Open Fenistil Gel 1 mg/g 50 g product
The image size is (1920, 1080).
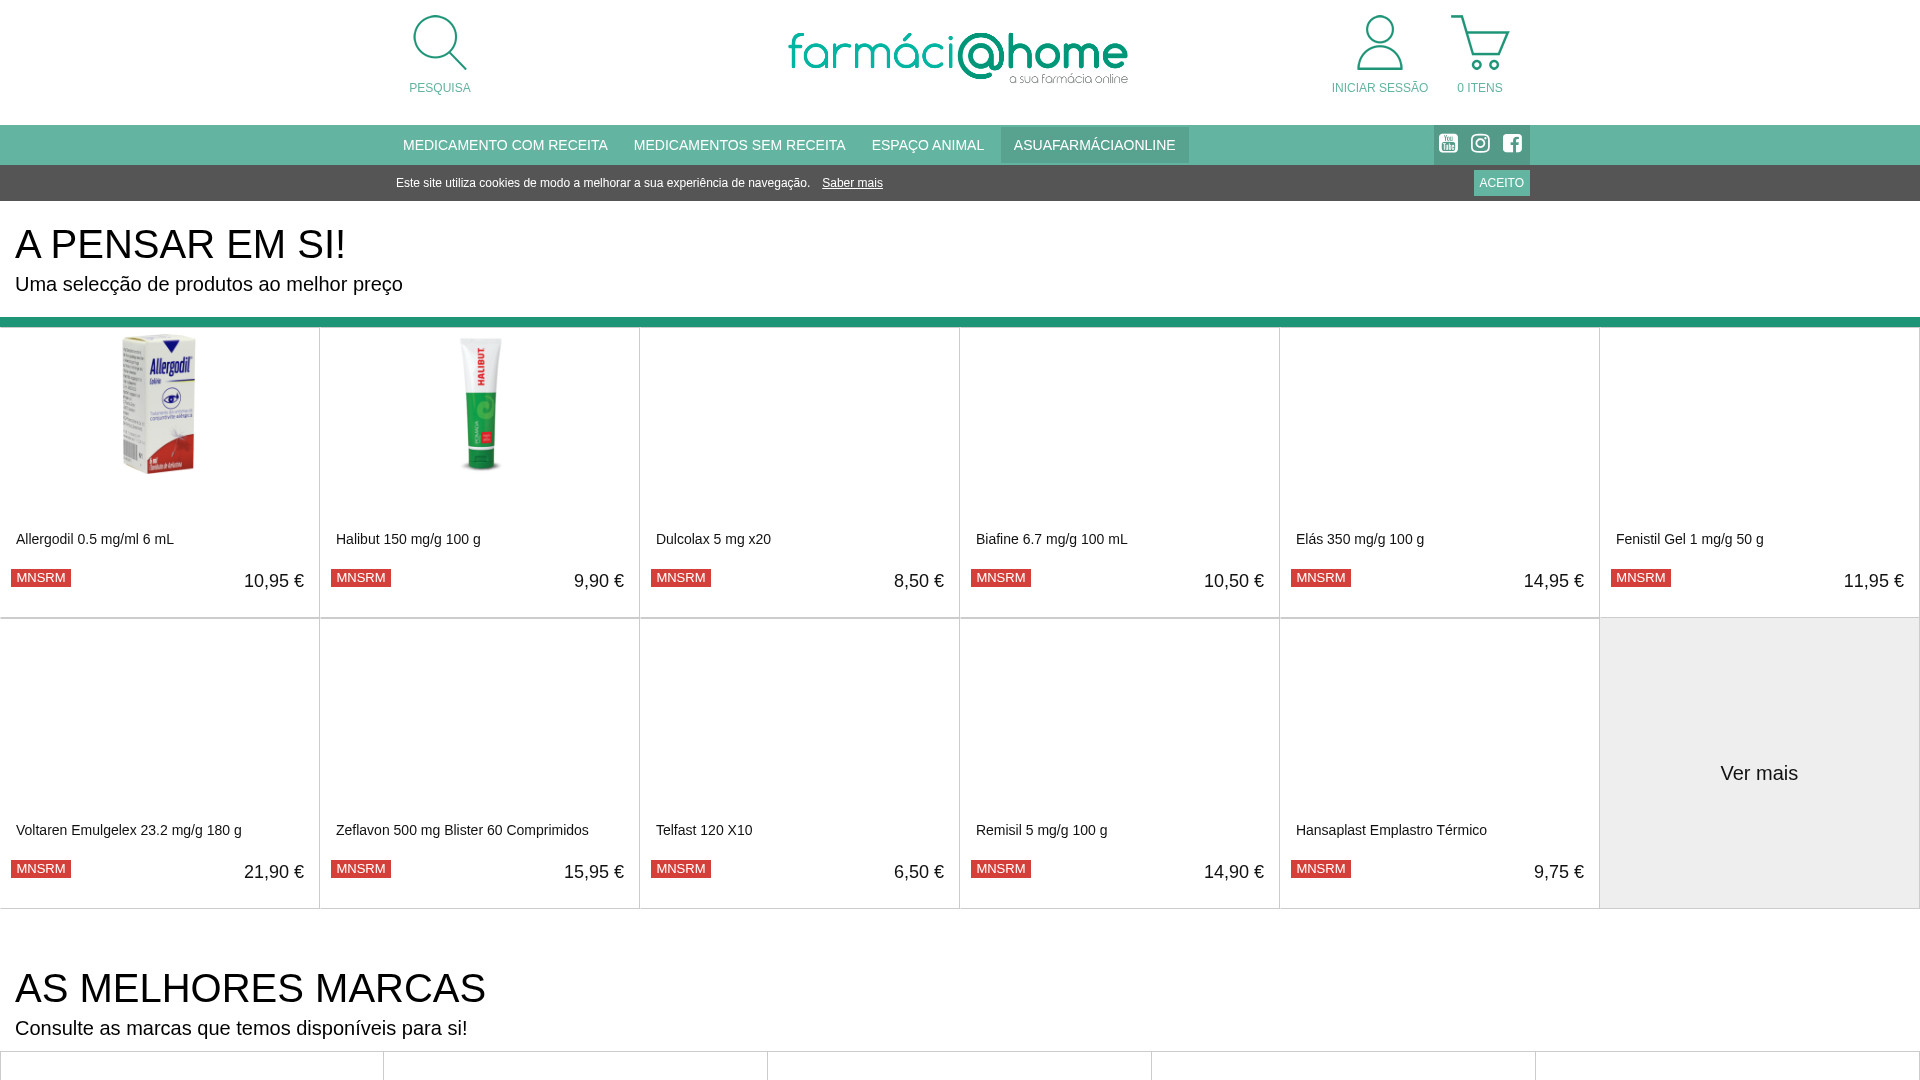click(x=1690, y=539)
